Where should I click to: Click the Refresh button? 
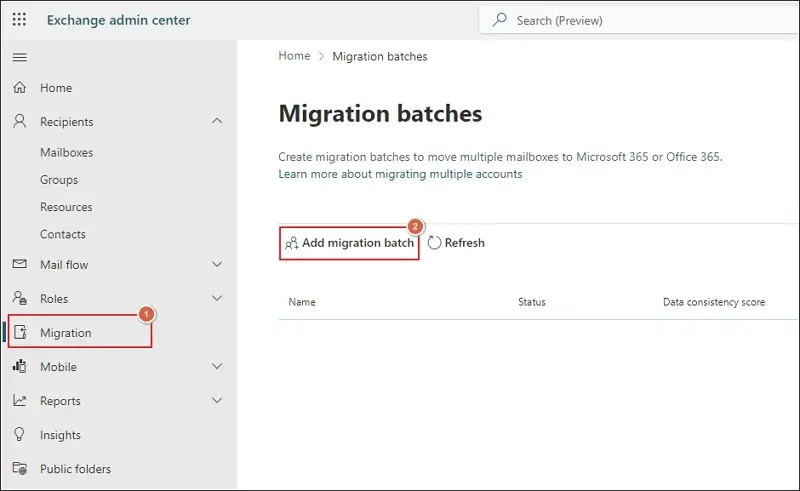click(456, 243)
